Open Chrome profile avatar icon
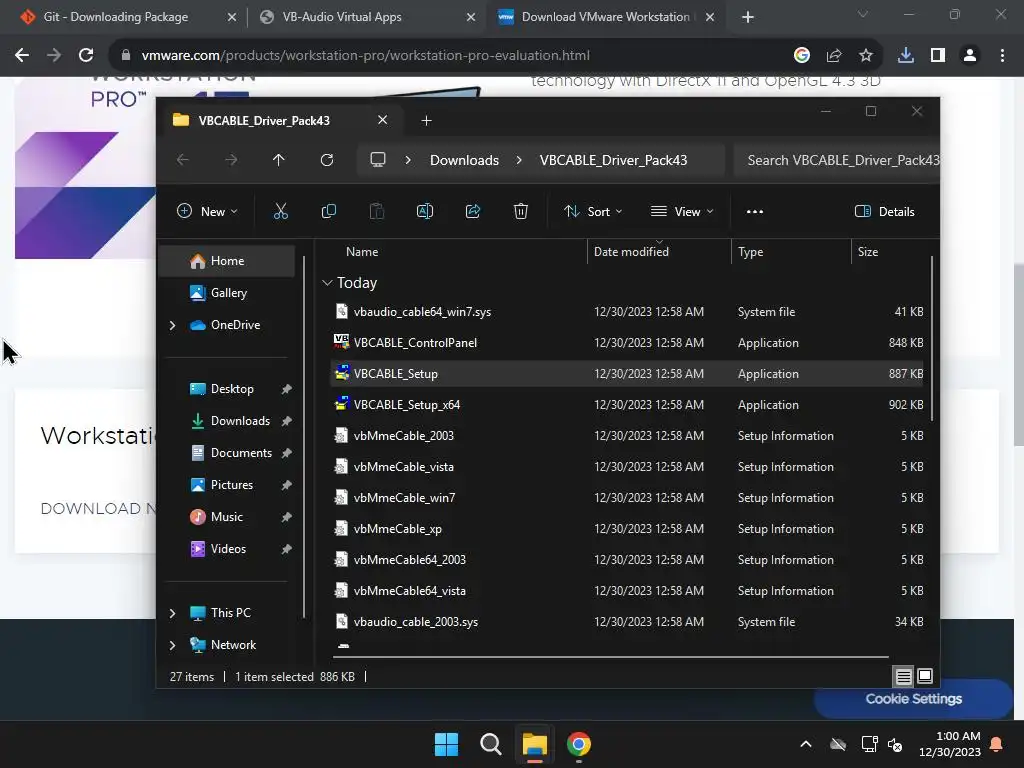The image size is (1024, 768). [x=970, y=56]
